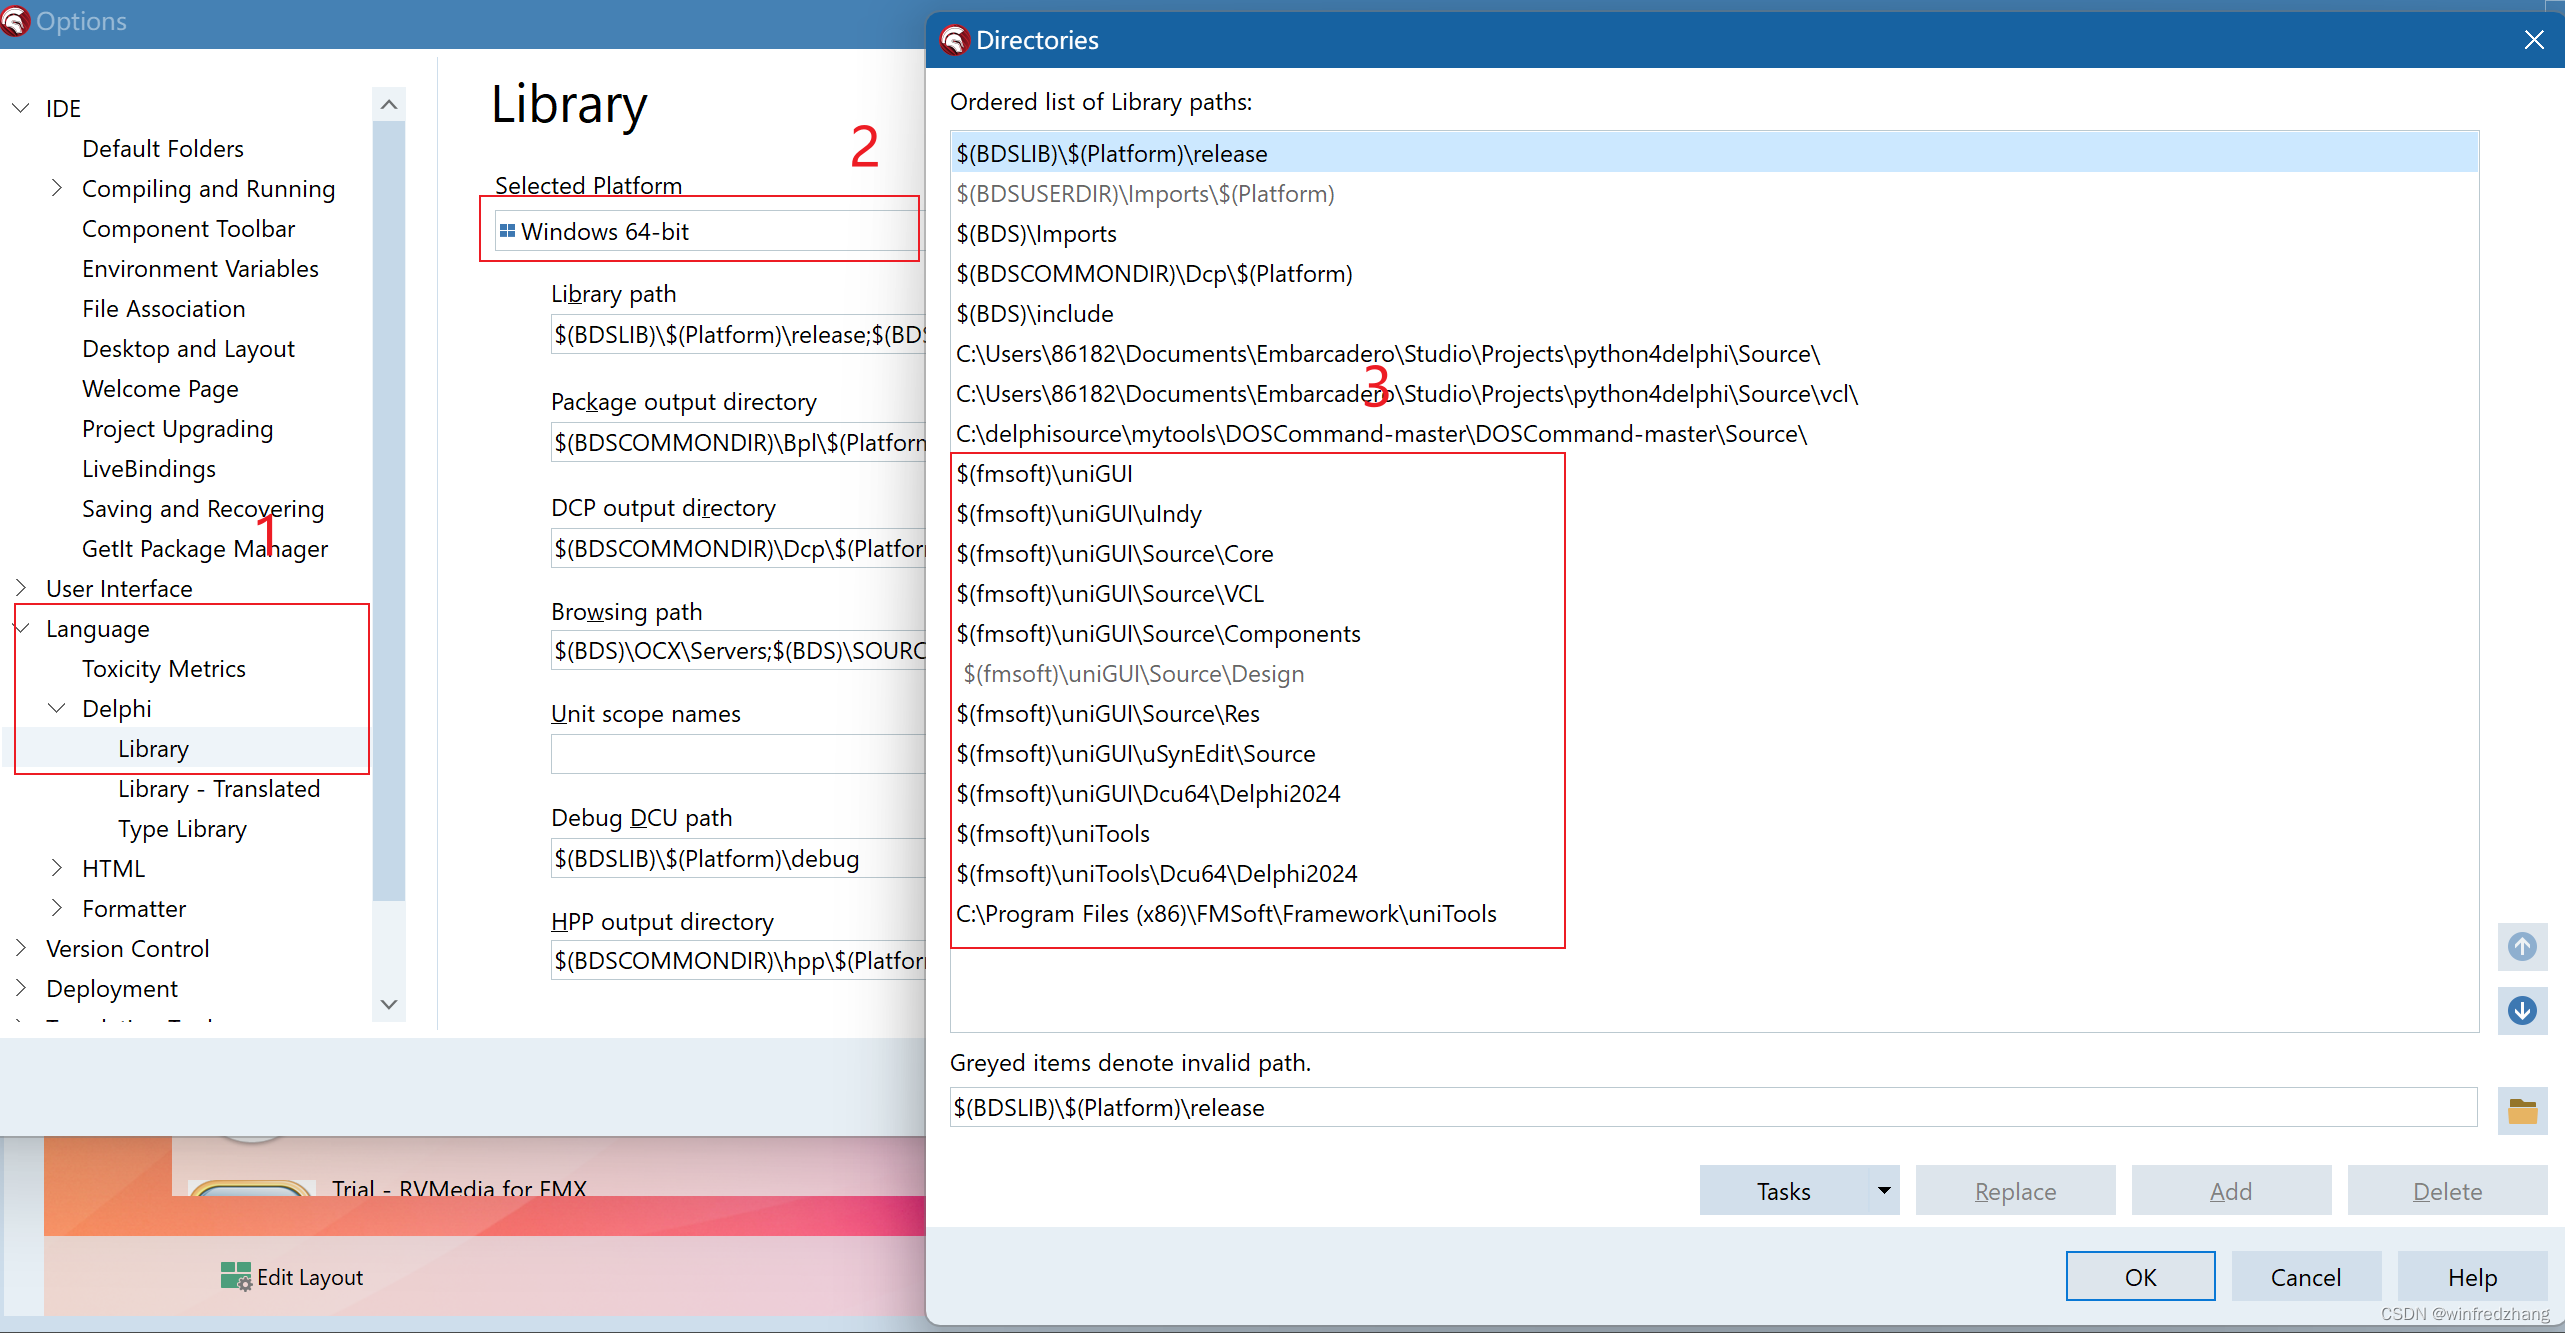Select Library tree item under Delphi
This screenshot has width=2565, height=1333.
(x=153, y=748)
